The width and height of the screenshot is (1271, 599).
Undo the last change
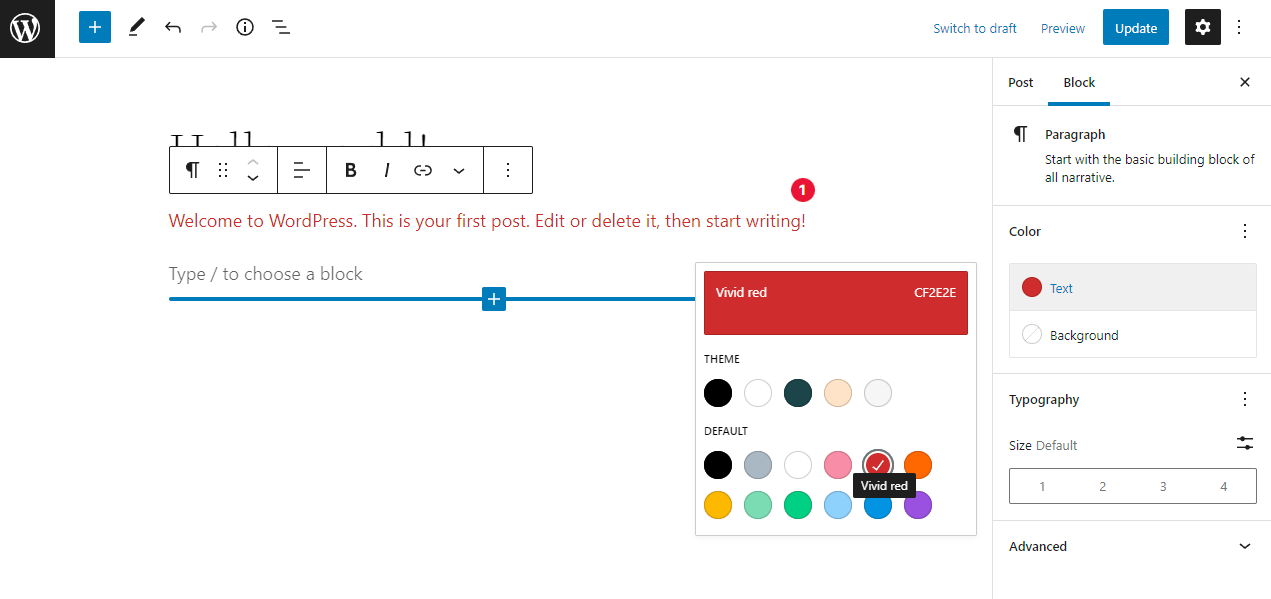173,28
